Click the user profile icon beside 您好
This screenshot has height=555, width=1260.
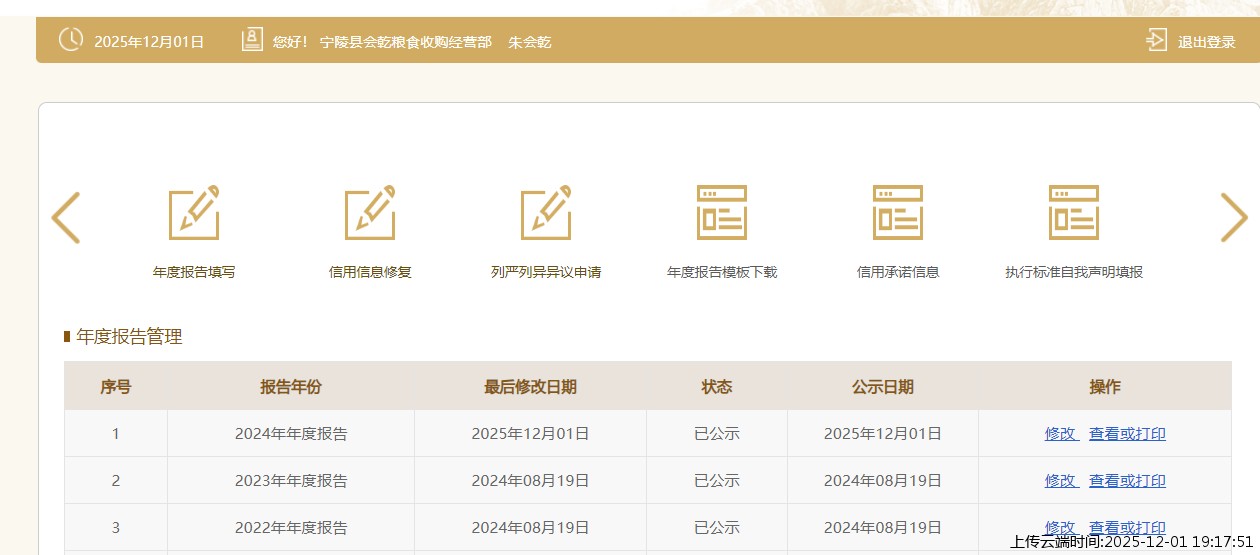[x=252, y=41]
